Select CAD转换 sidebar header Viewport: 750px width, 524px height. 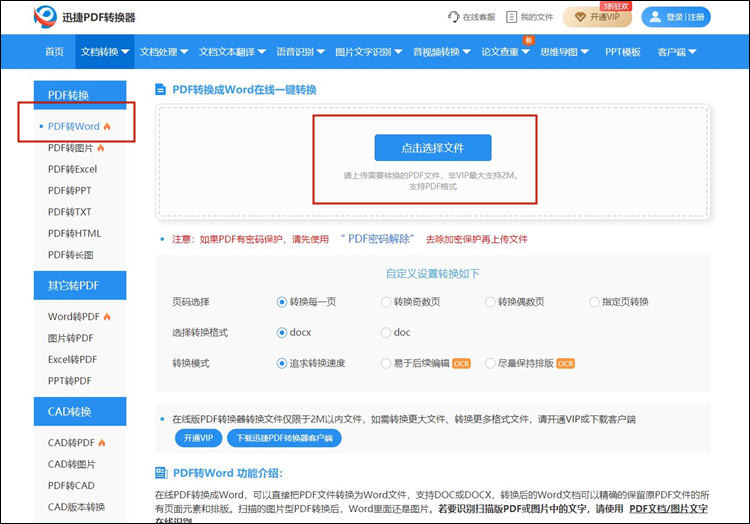pyautogui.click(x=80, y=411)
